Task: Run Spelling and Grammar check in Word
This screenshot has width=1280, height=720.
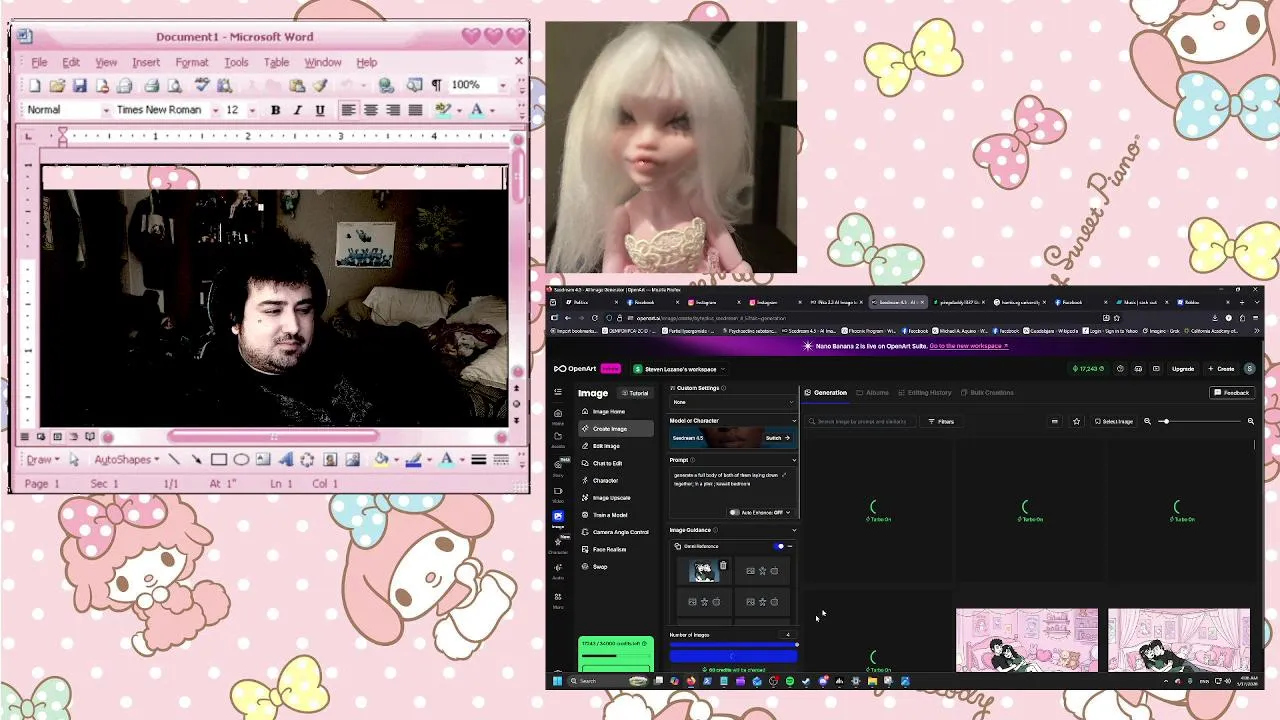Action: coord(201,86)
